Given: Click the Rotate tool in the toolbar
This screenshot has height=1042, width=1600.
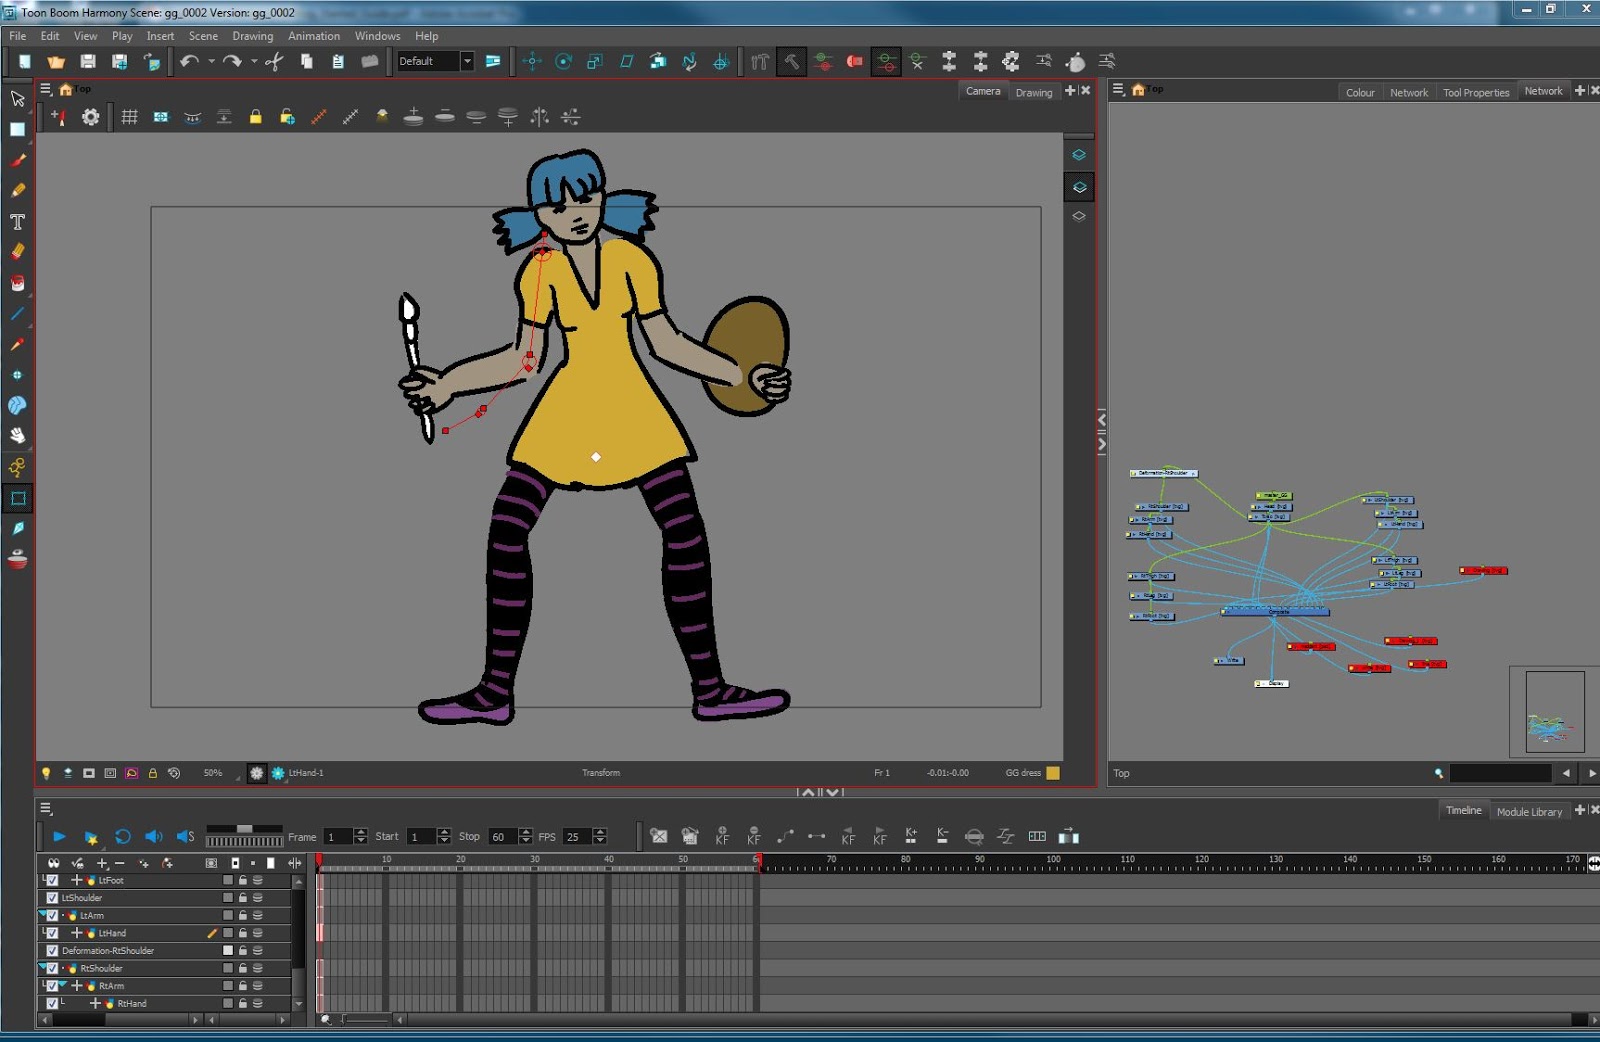Looking at the screenshot, I should pyautogui.click(x=563, y=62).
